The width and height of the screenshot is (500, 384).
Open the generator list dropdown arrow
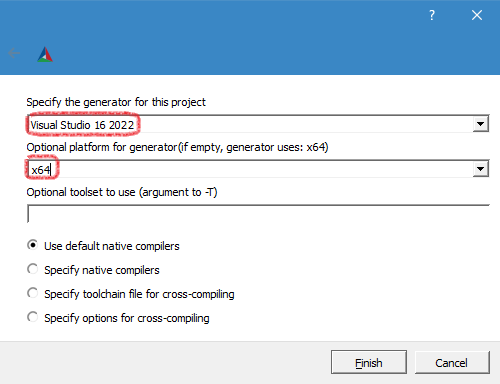click(480, 124)
